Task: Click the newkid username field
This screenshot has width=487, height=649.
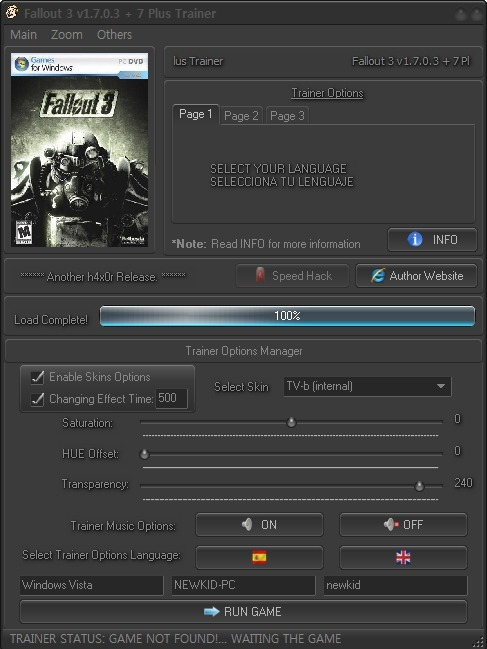Action: tap(395, 585)
